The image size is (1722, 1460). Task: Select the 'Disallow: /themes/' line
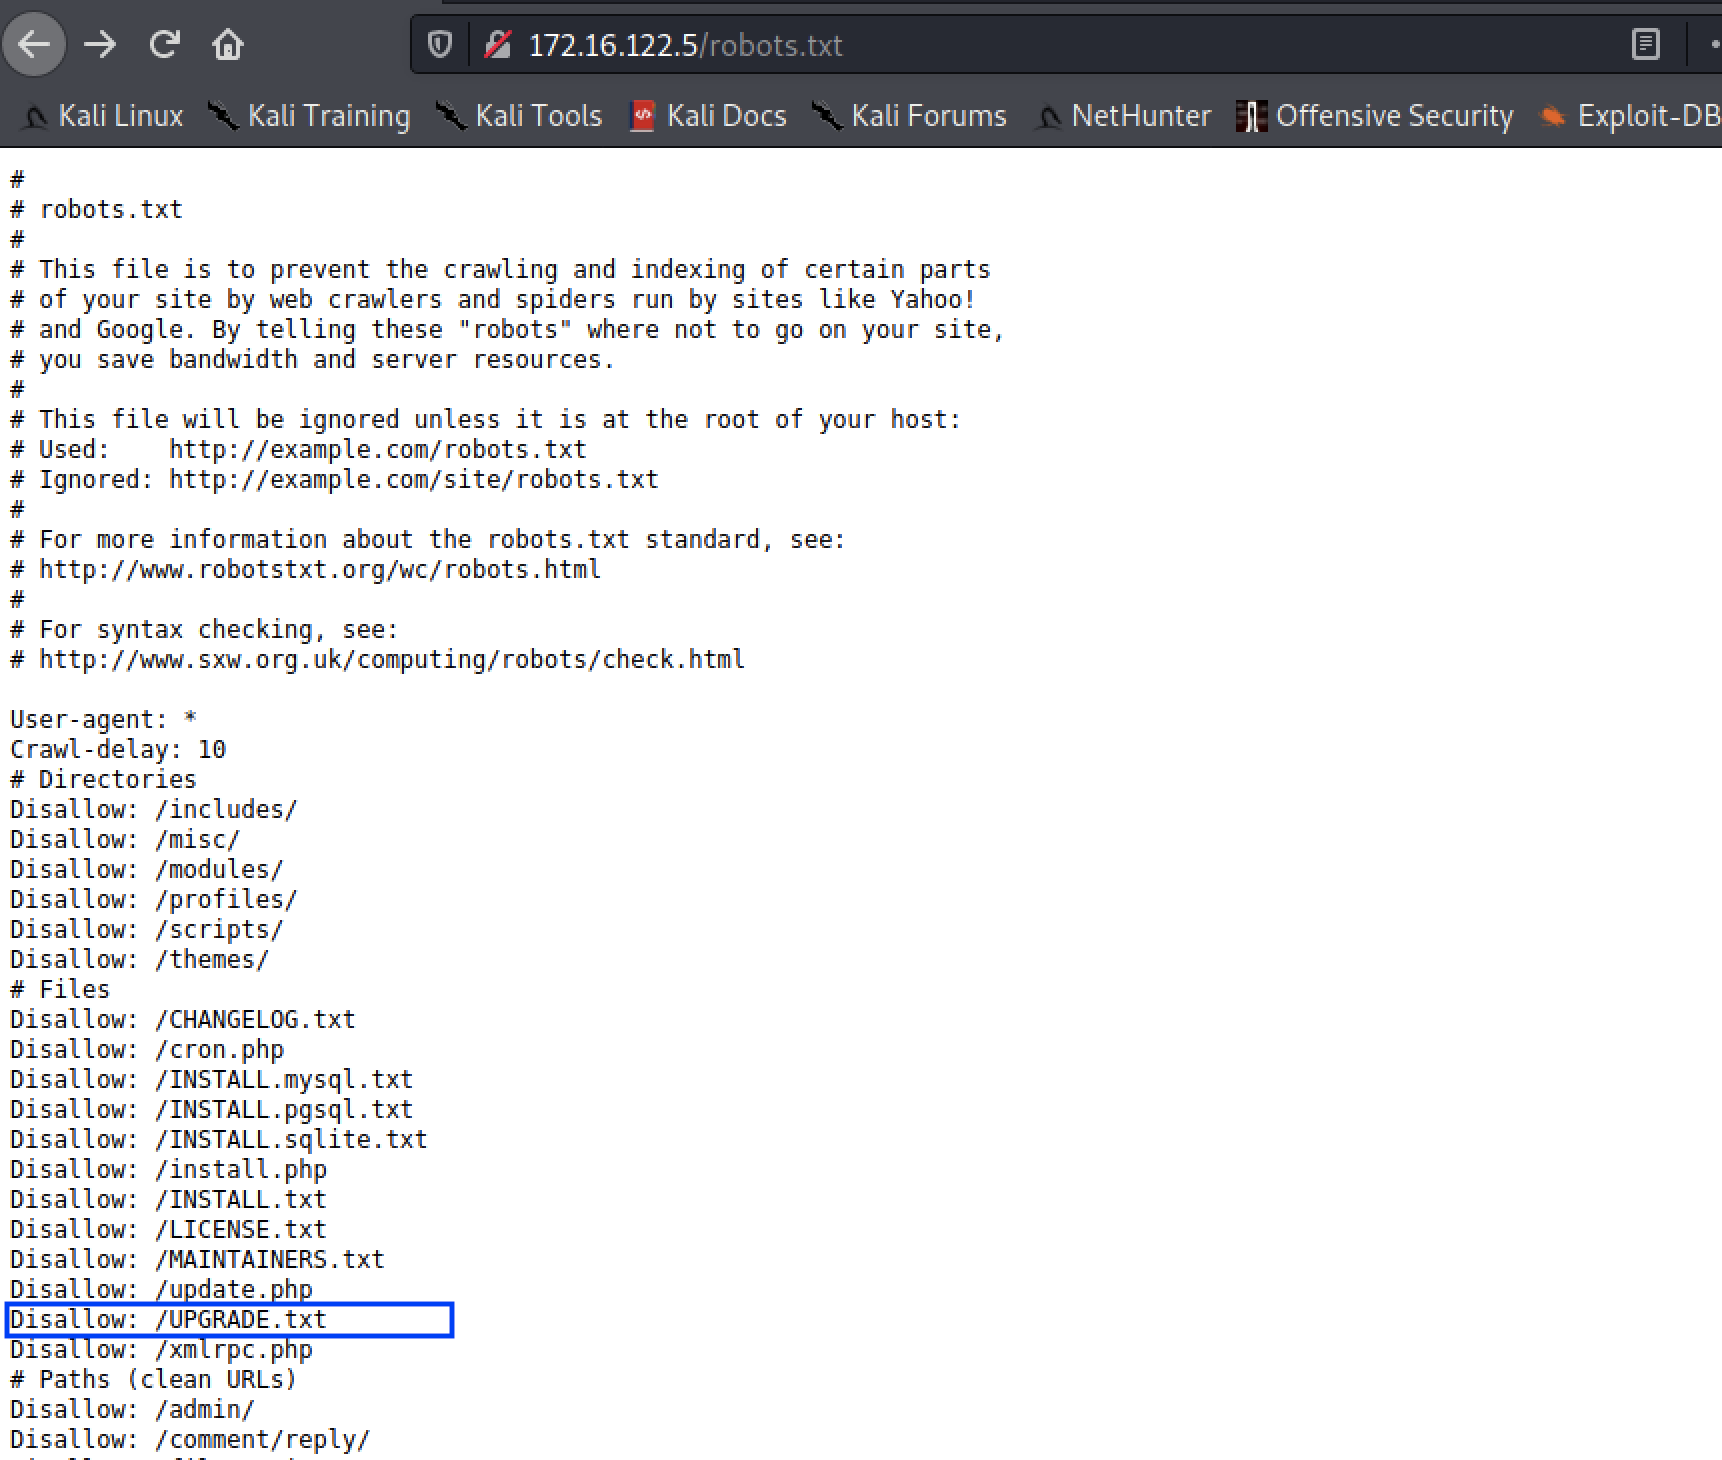pyautogui.click(x=140, y=959)
